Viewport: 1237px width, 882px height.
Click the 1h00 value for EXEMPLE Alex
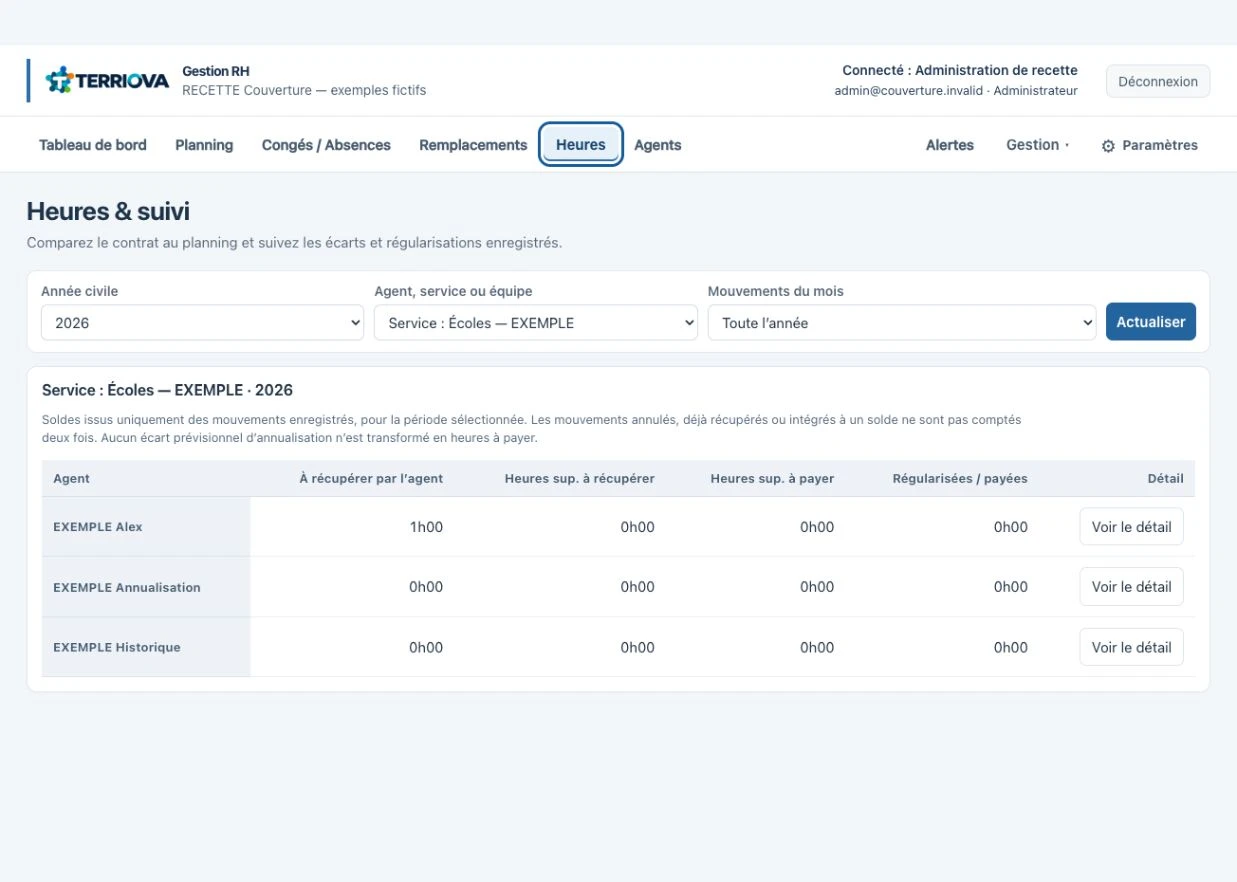(x=426, y=527)
